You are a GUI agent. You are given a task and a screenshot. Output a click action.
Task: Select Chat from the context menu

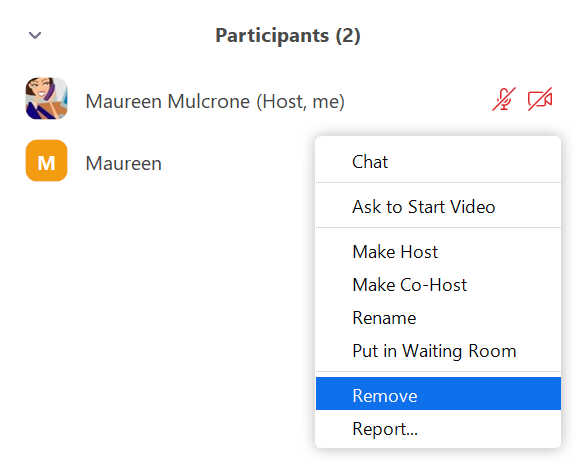coord(438,162)
